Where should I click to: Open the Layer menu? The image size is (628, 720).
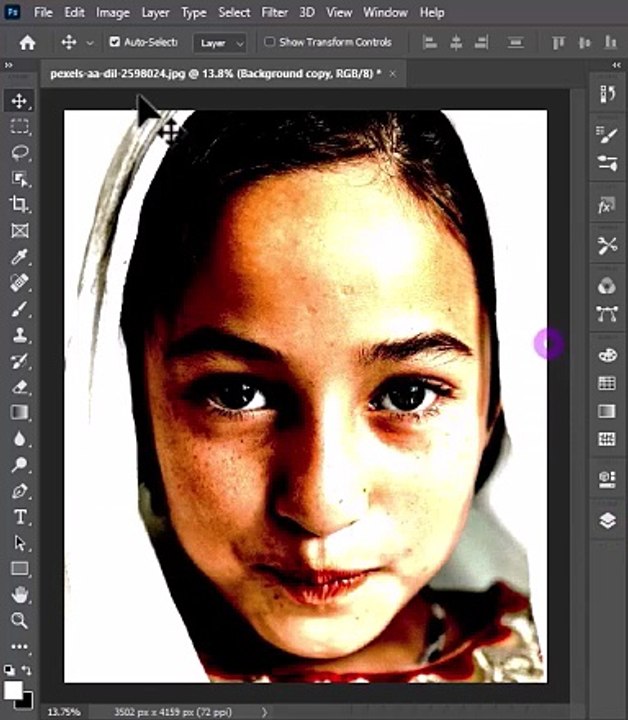tap(155, 13)
